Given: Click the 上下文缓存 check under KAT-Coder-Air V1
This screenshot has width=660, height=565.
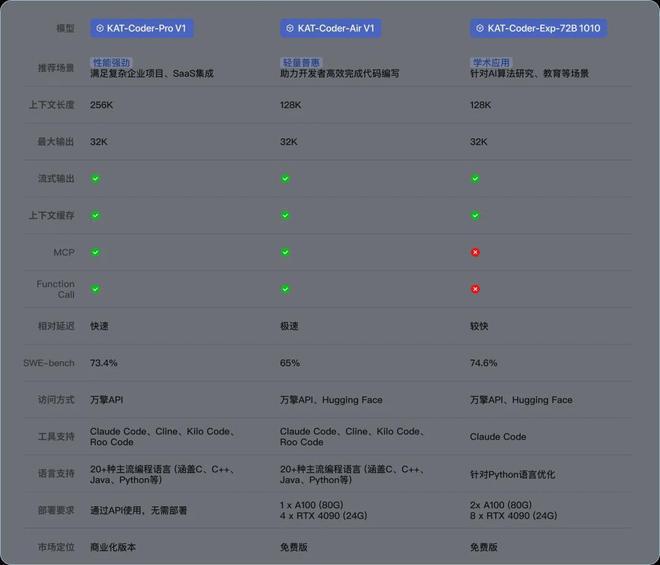Looking at the screenshot, I should coord(285,216).
